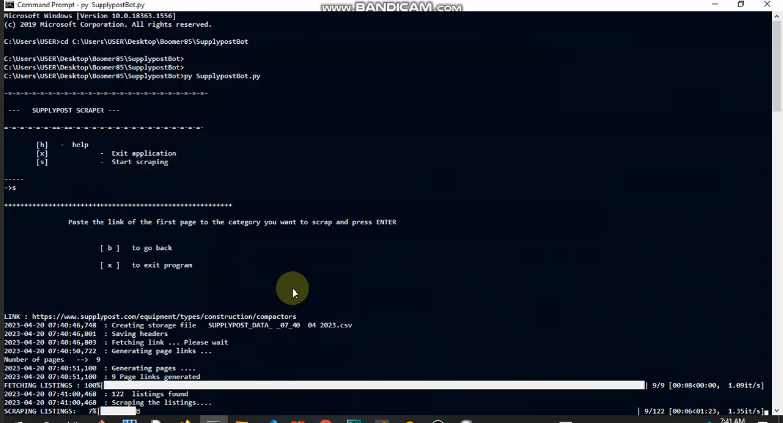Screen dimensions: 783x423
Task: Click the '9/122 [00:06<01:23, 1.35it/s]' counter
Action: tap(704, 412)
